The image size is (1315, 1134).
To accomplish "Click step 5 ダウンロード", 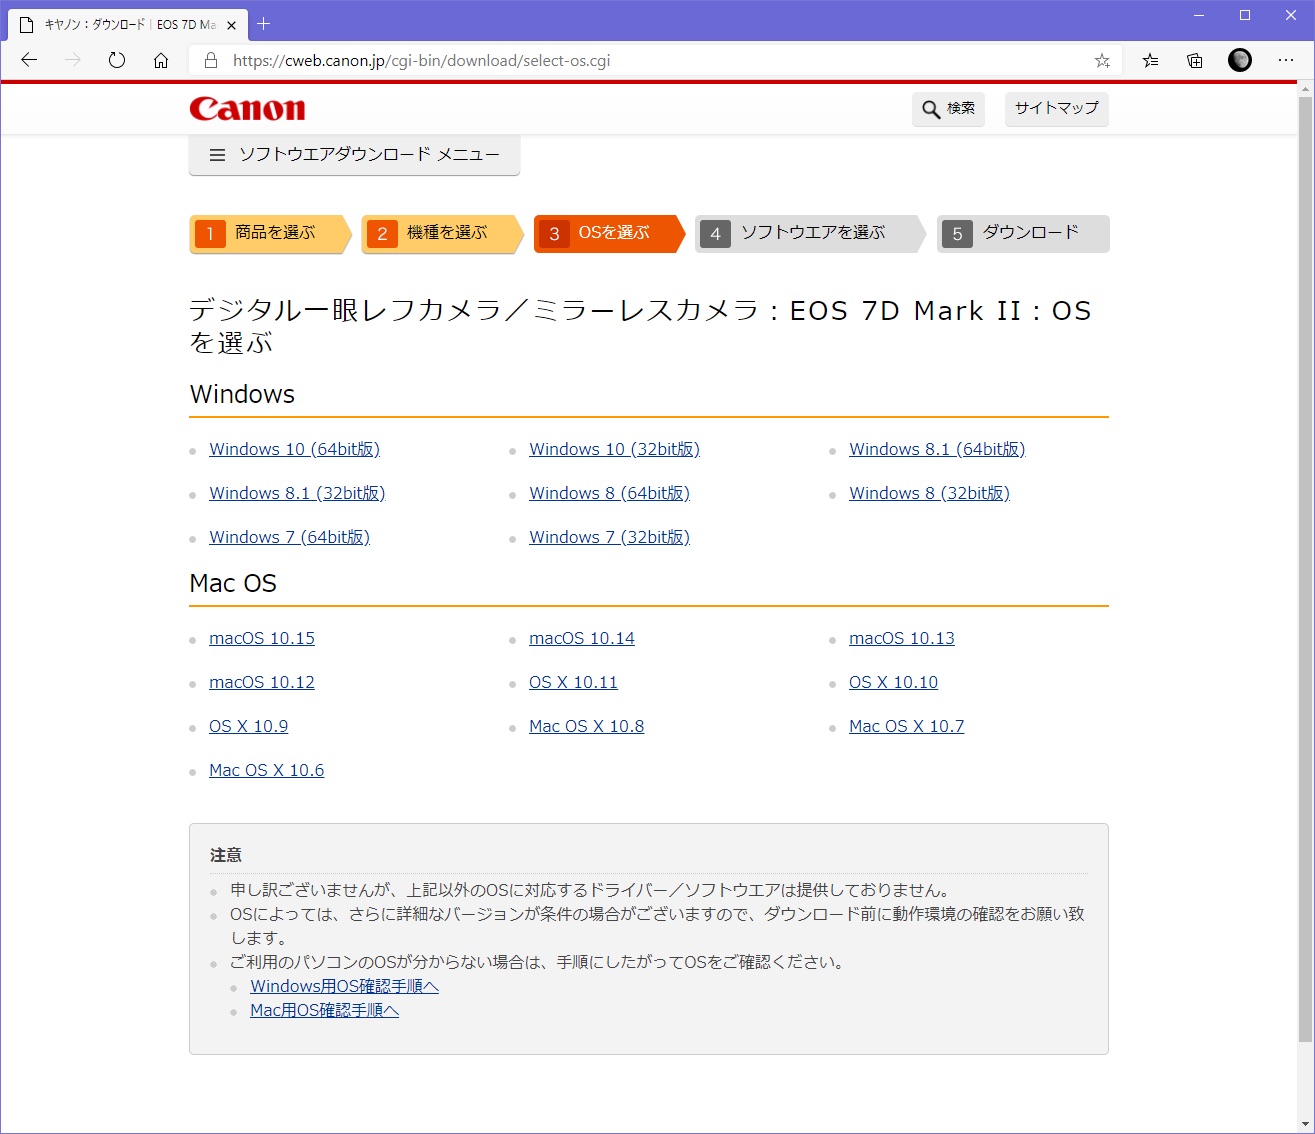I will tap(1023, 234).
